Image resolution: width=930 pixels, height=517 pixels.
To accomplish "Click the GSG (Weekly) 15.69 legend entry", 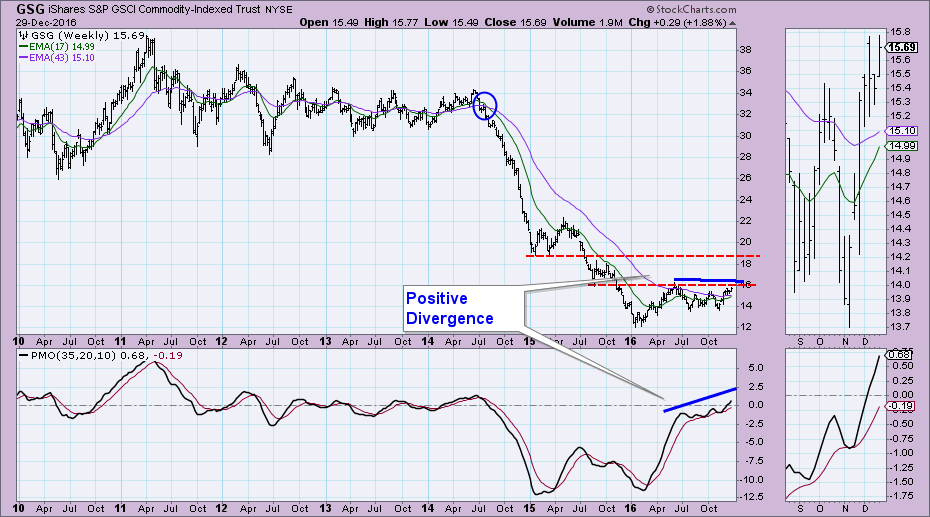I will (88, 36).
